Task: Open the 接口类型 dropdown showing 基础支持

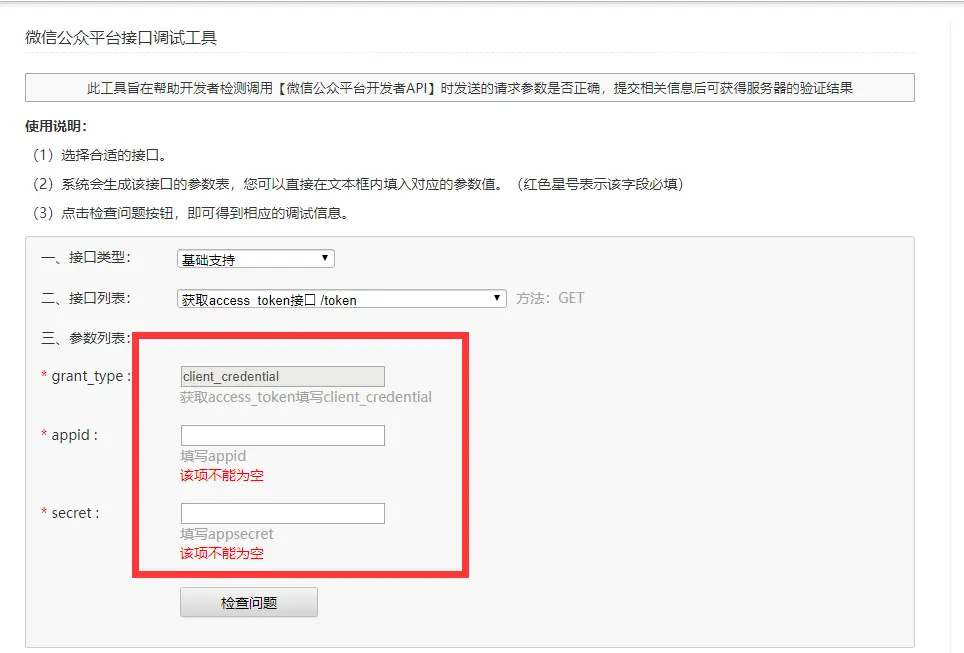Action: [x=256, y=259]
